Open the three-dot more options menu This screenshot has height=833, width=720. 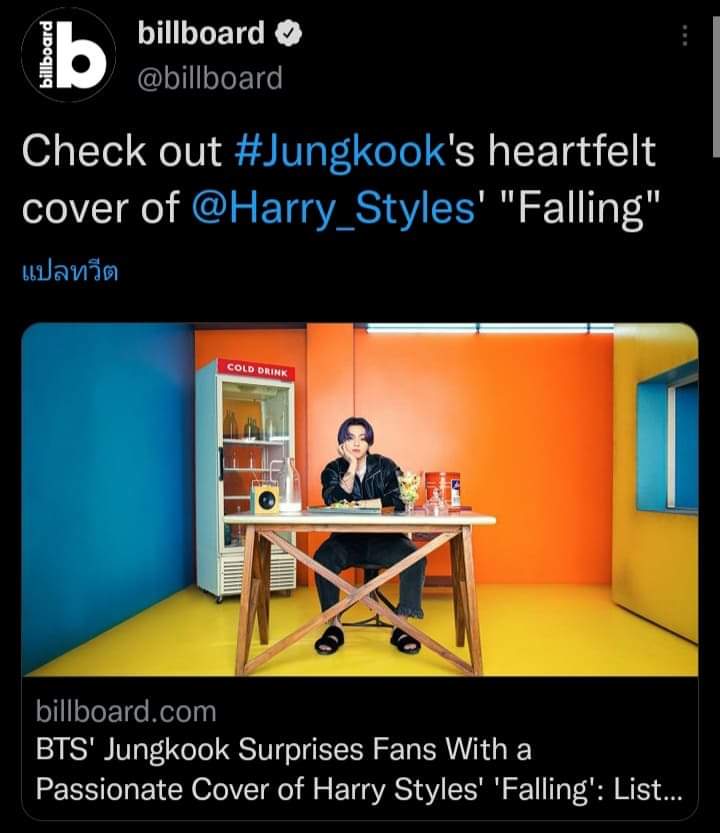(684, 35)
